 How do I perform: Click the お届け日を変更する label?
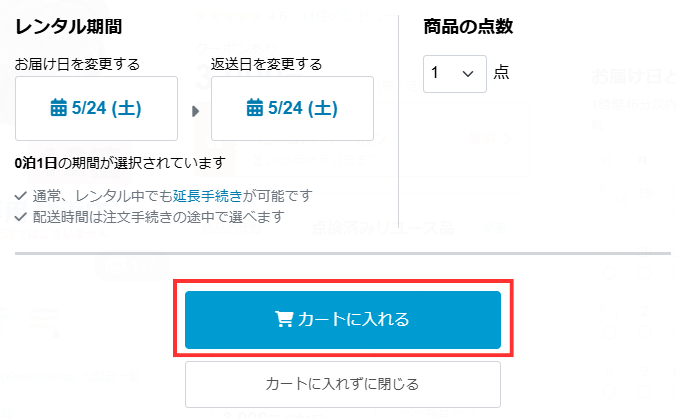click(x=78, y=64)
